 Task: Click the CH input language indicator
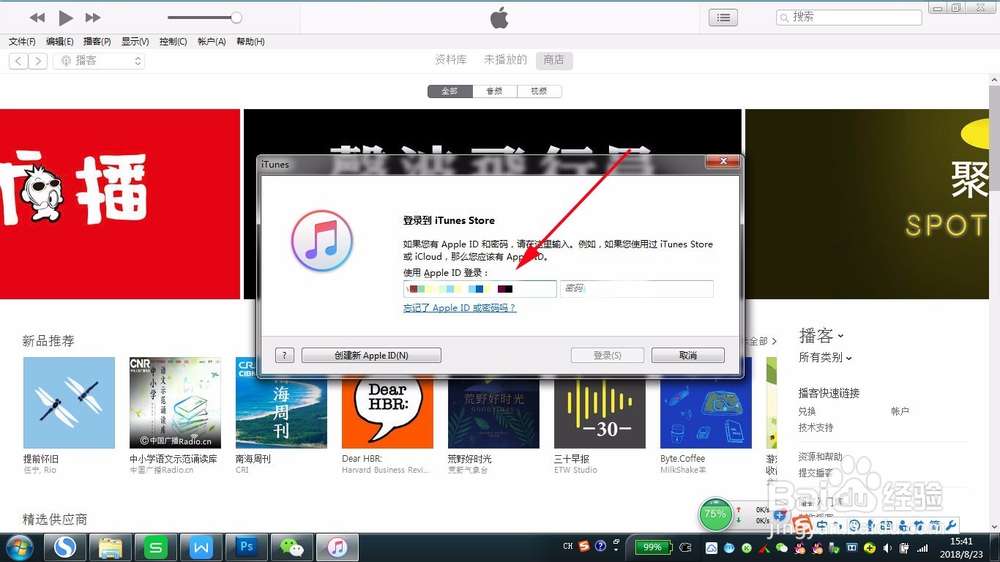coord(568,547)
